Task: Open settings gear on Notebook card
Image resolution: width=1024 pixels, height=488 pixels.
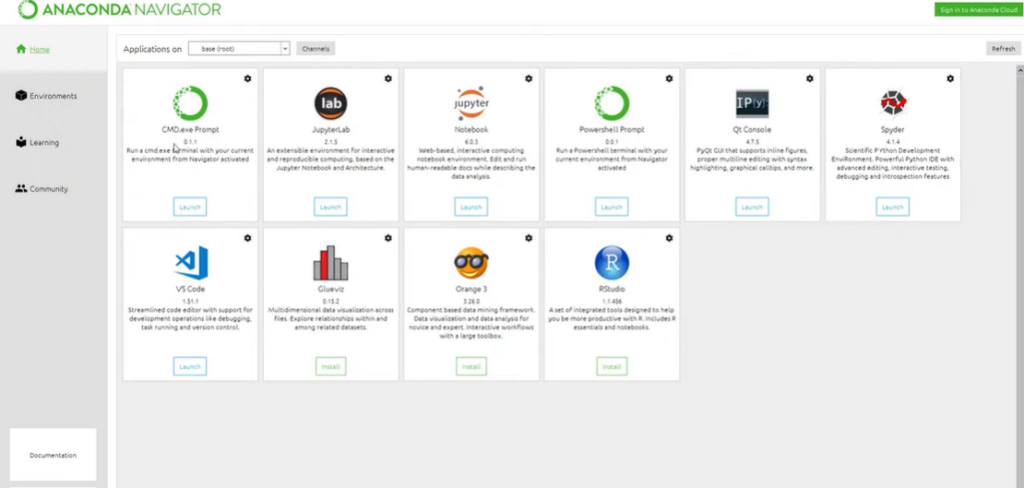Action: tap(528, 78)
